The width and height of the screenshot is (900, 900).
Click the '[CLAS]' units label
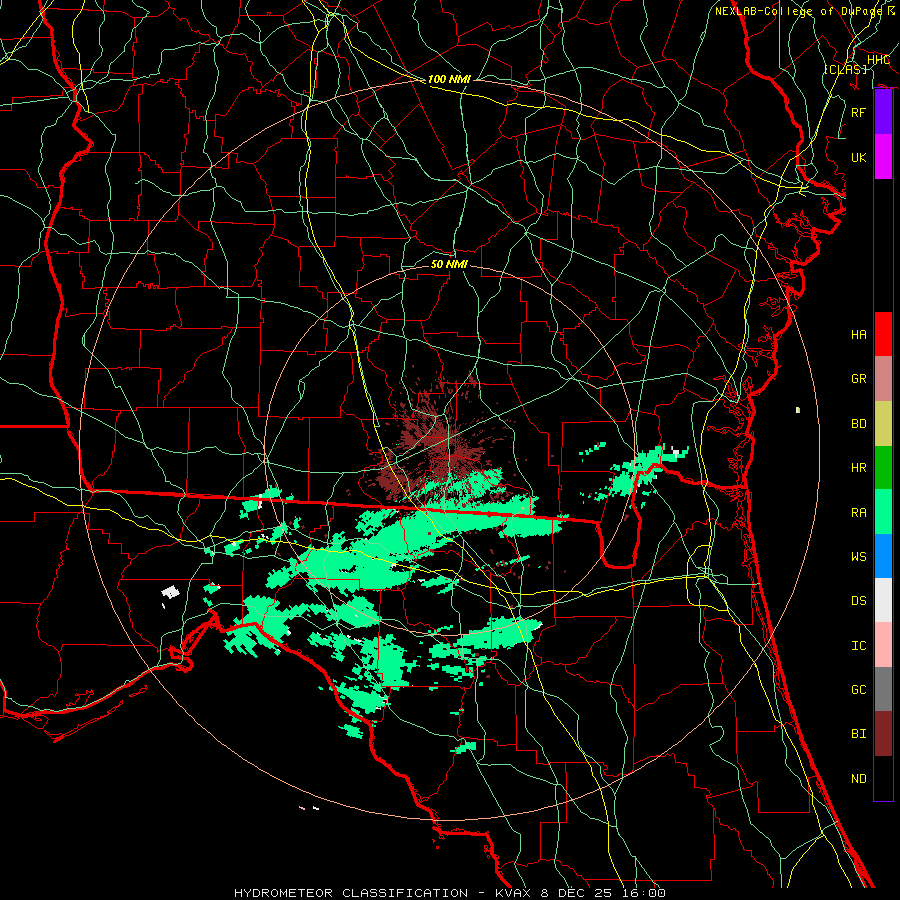pos(845,69)
